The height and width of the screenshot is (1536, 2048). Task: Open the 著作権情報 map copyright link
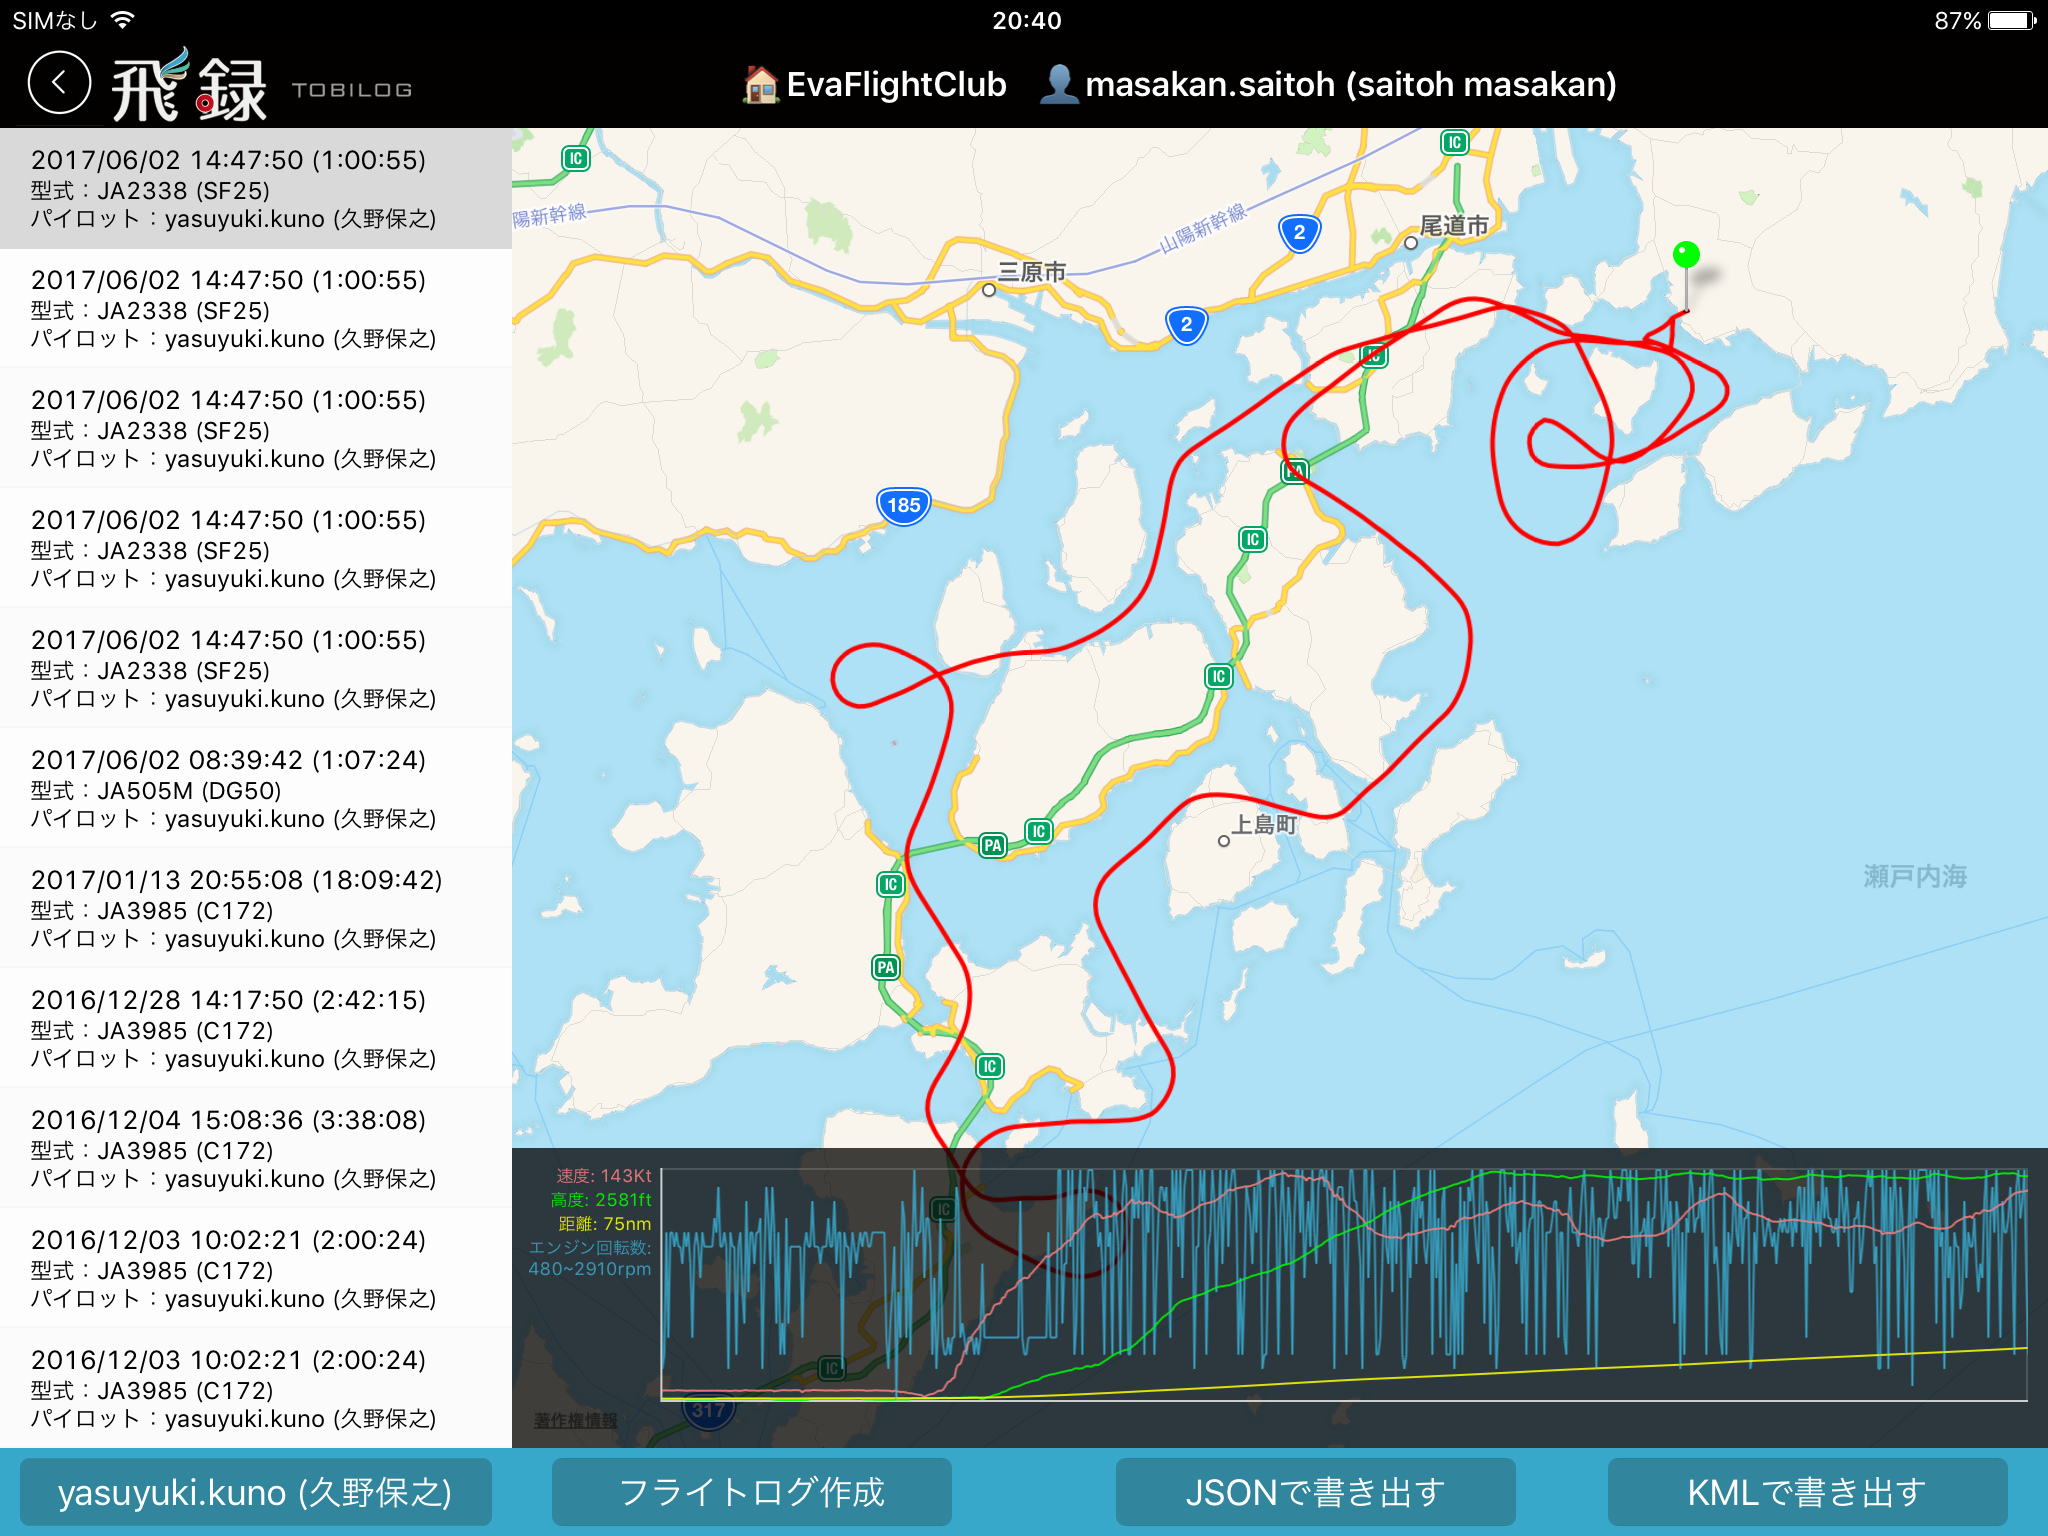[x=575, y=1420]
